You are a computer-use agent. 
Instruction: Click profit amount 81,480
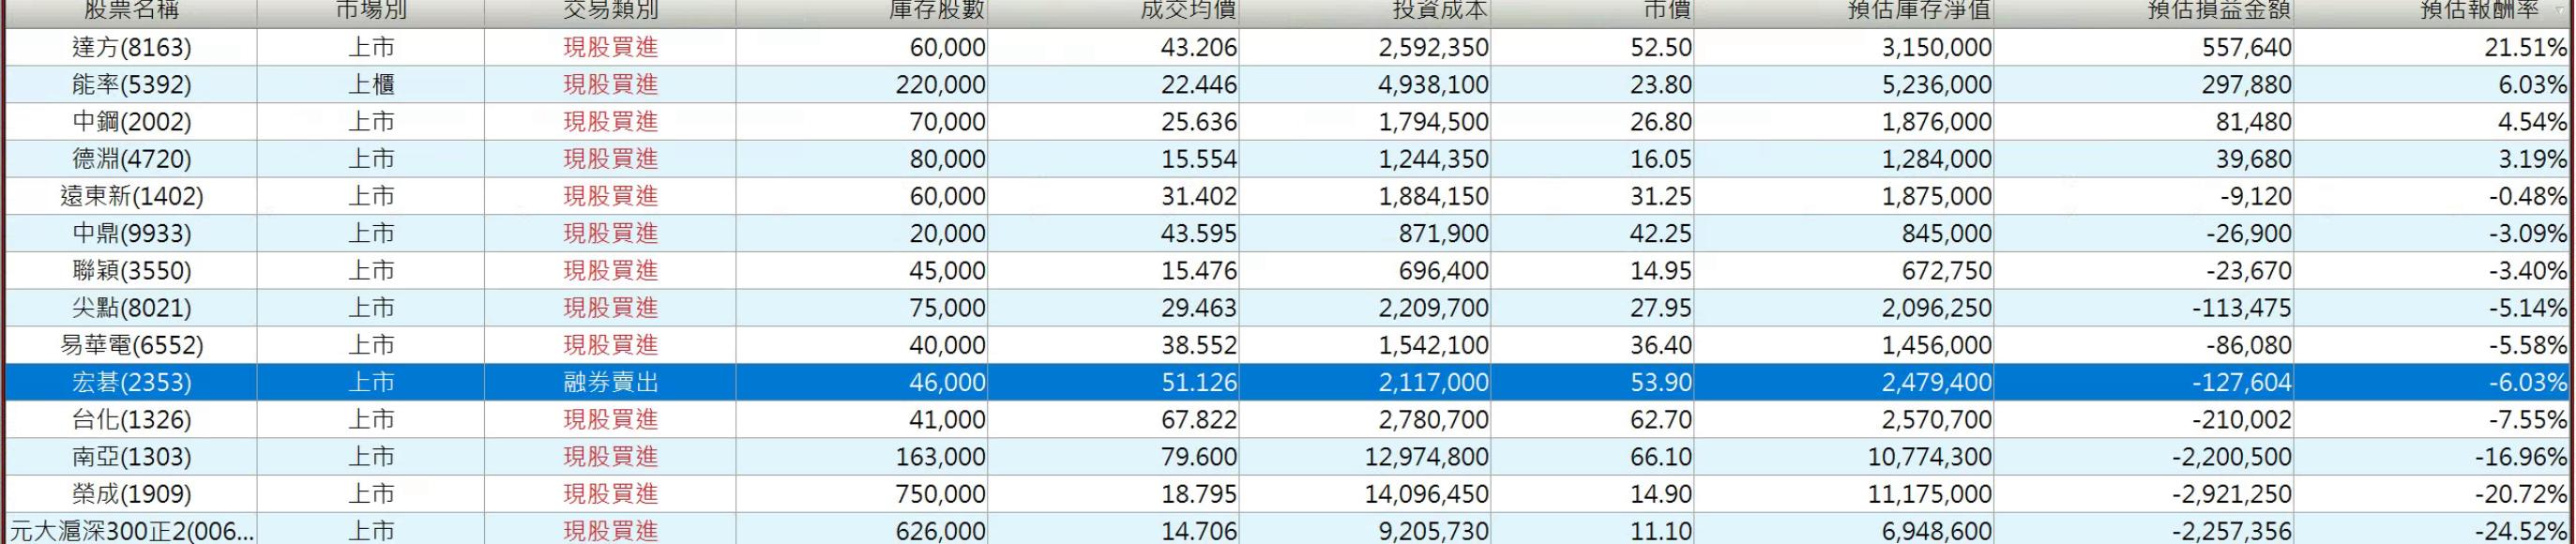pyautogui.click(x=2253, y=121)
